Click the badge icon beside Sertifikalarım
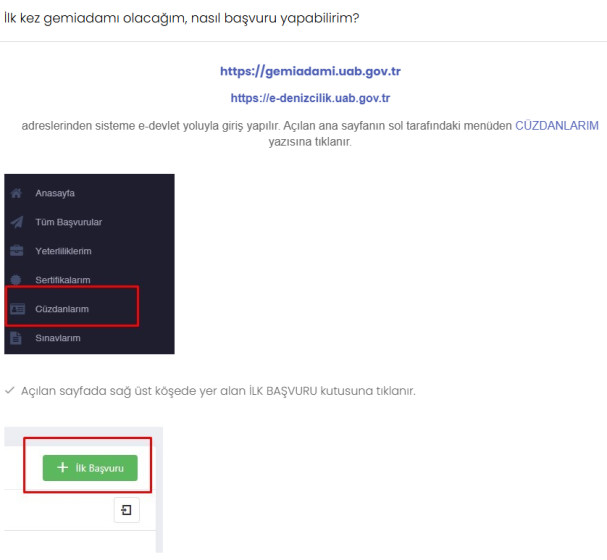This screenshot has width=607, height=560. point(16,280)
